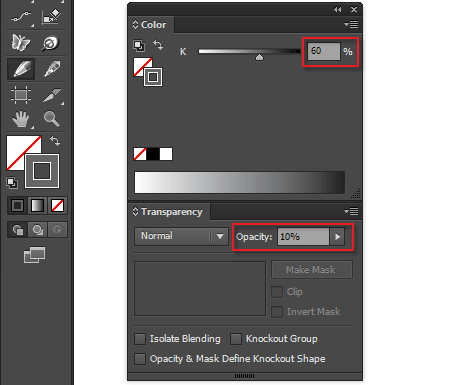Click Default Fill and Stroke in Color panel
The image size is (450, 385).
click(139, 46)
